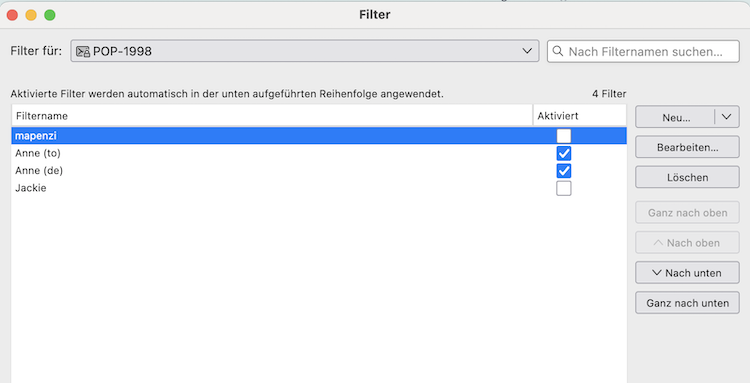Image resolution: width=750 pixels, height=383 pixels.
Task: Focus the Nach Filternamen suchen field
Action: tap(643, 51)
